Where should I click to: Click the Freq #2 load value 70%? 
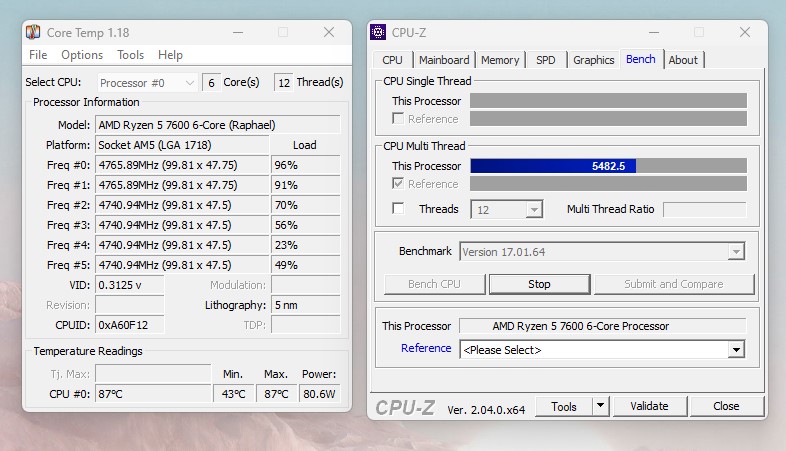[x=306, y=205]
